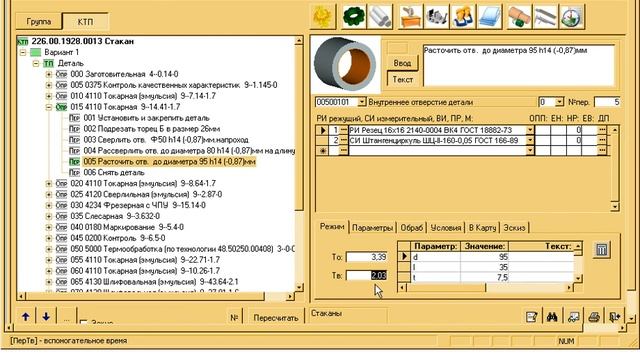Viewport: 640px width, 360px height.
Task: Click the printer icon in bottom toolbar
Action: 594,317
